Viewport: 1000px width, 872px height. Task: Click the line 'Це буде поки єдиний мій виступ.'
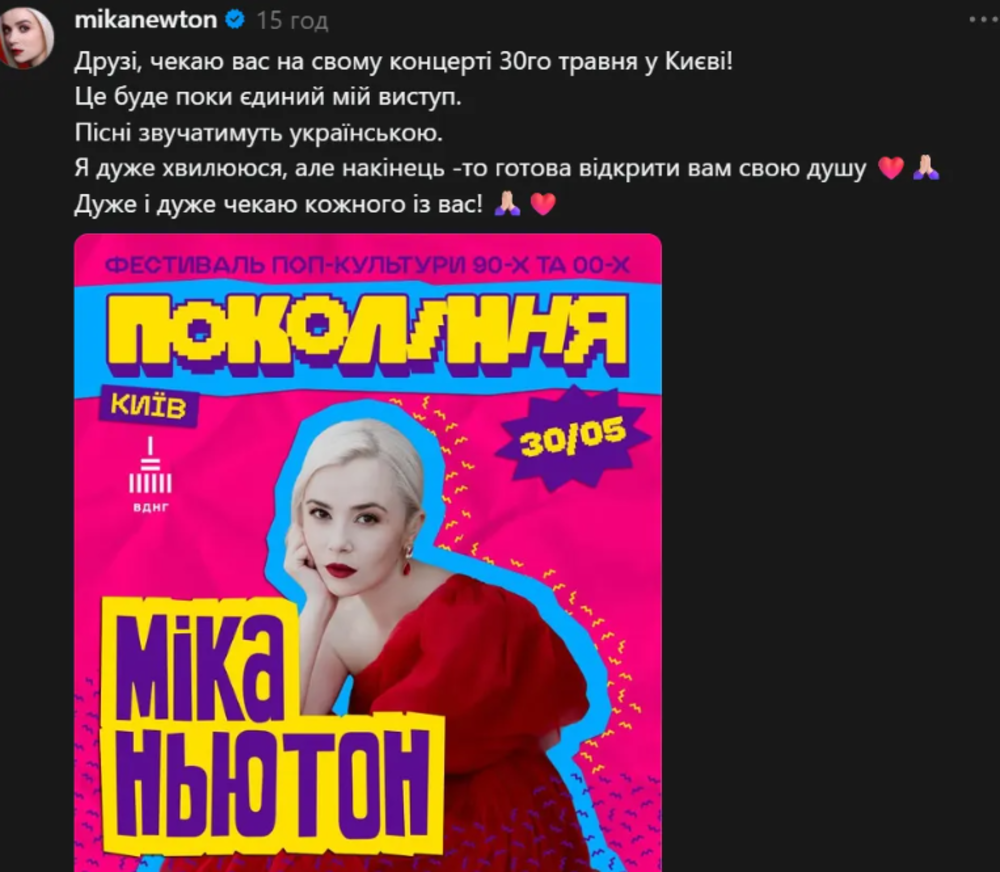coord(268,98)
